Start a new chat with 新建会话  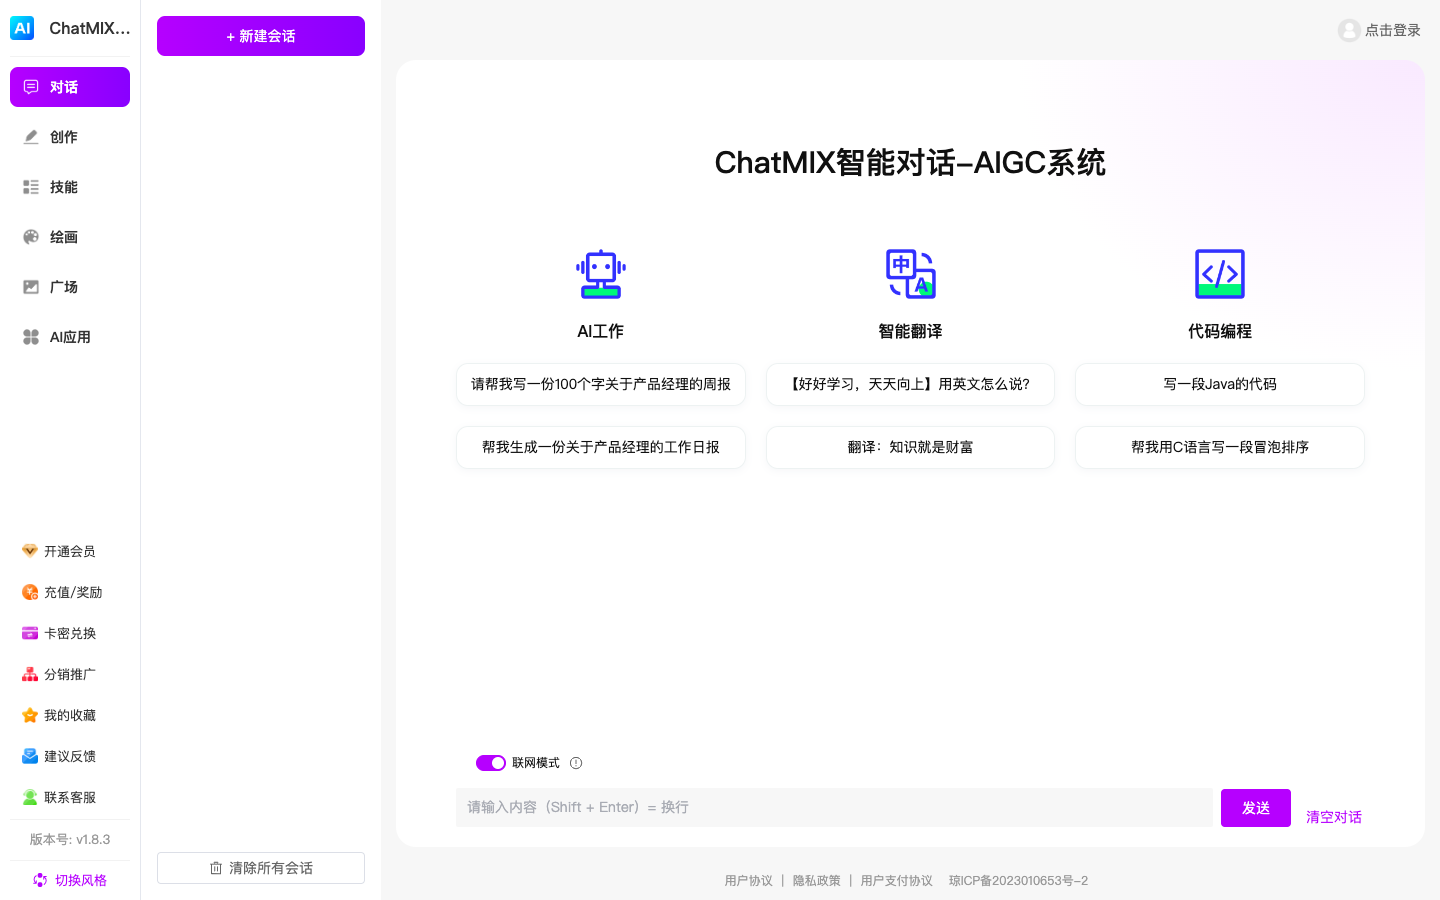coord(260,35)
